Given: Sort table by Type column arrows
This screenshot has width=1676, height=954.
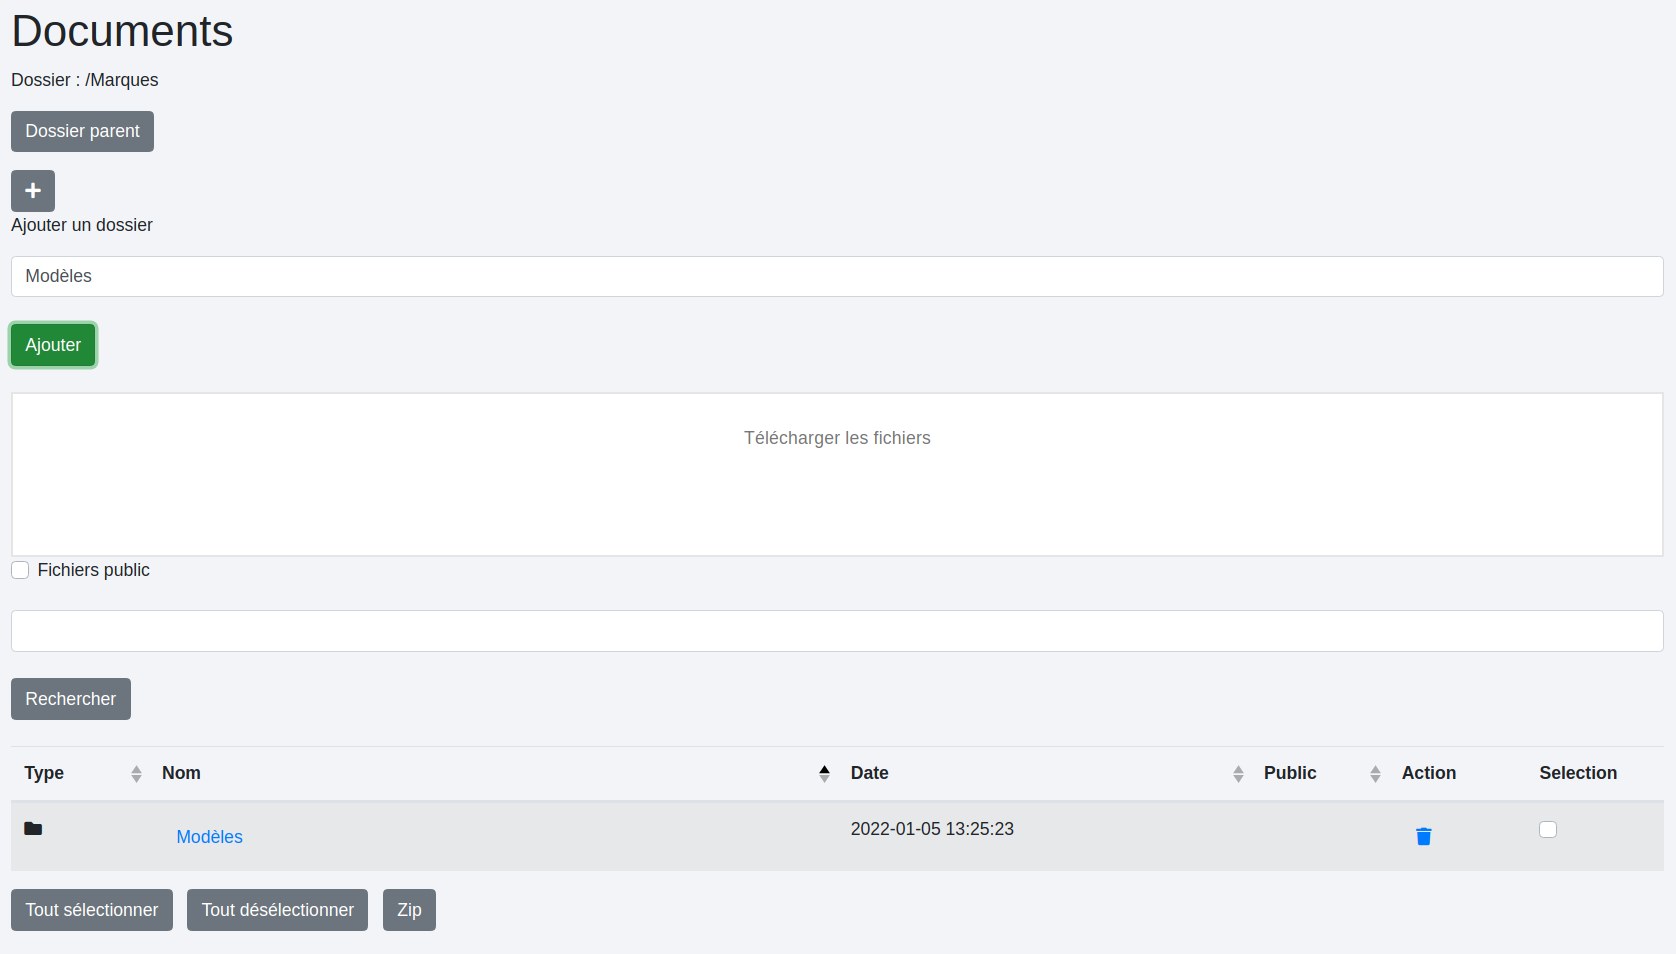Looking at the screenshot, I should tap(136, 773).
